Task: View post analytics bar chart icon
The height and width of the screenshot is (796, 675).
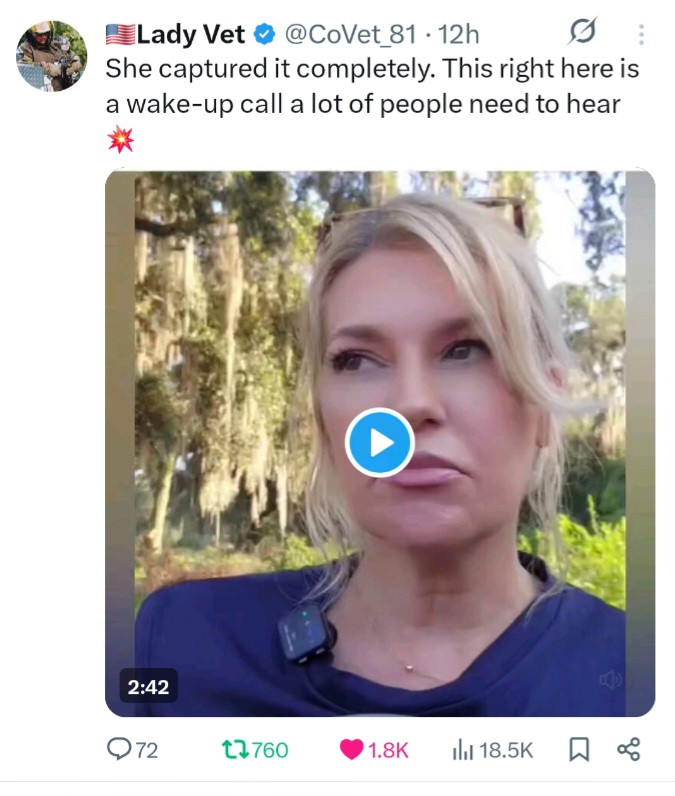Action: 462,750
